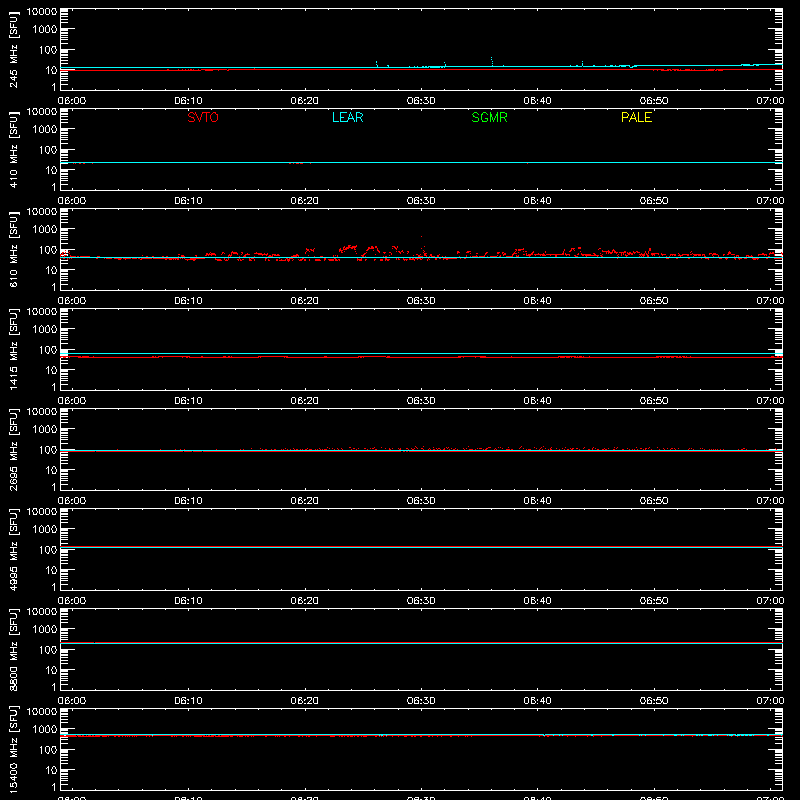800x800 pixels.
Task: Click the 100 tick value on 2695 MHz panel
Action: click(x=48, y=450)
